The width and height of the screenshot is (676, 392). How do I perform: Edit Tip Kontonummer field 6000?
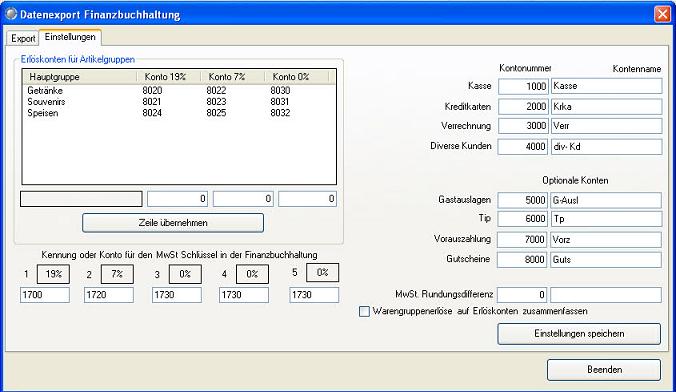coord(523,219)
